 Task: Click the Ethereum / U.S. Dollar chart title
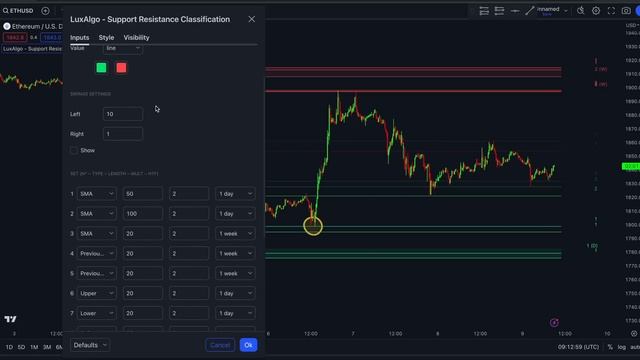point(37,27)
